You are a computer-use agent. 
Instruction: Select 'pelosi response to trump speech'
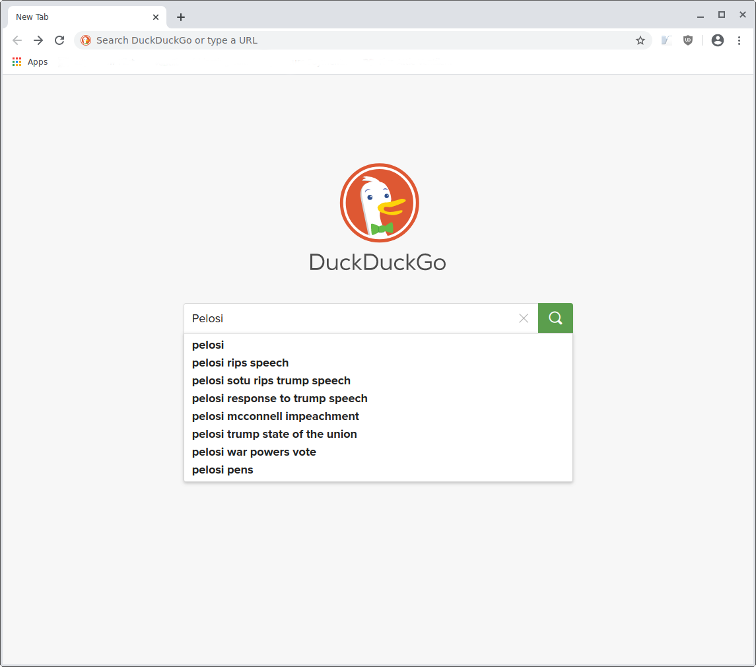coord(378,398)
